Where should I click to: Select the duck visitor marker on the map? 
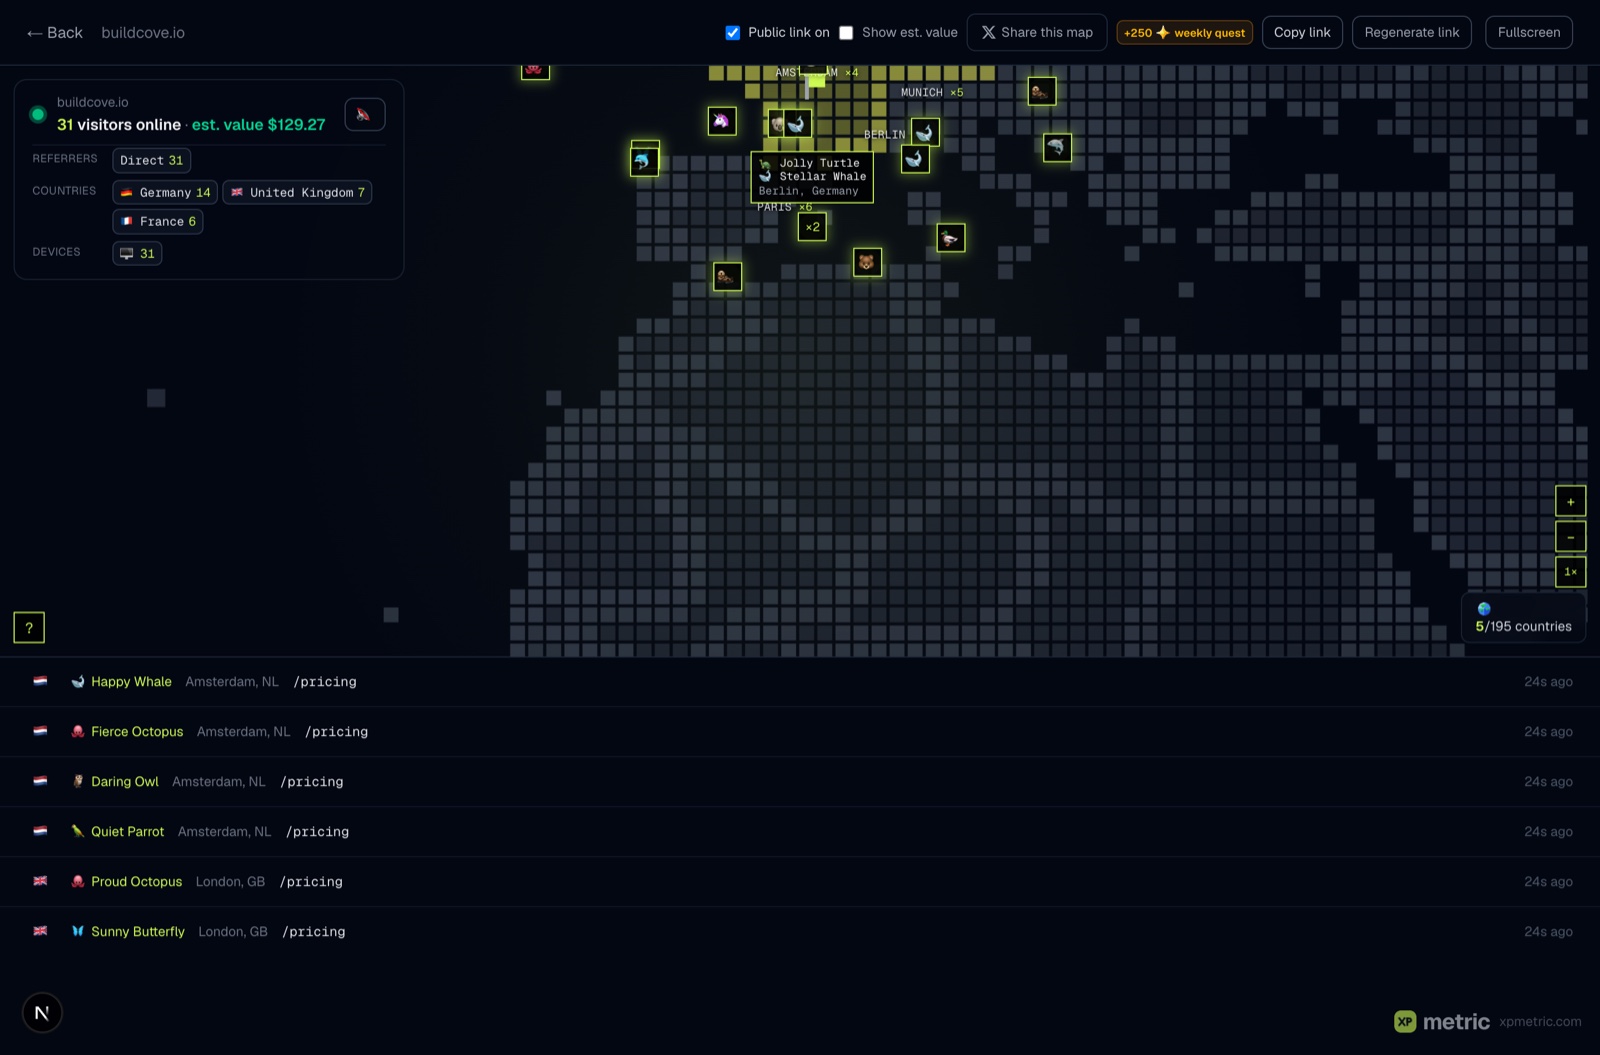click(951, 238)
